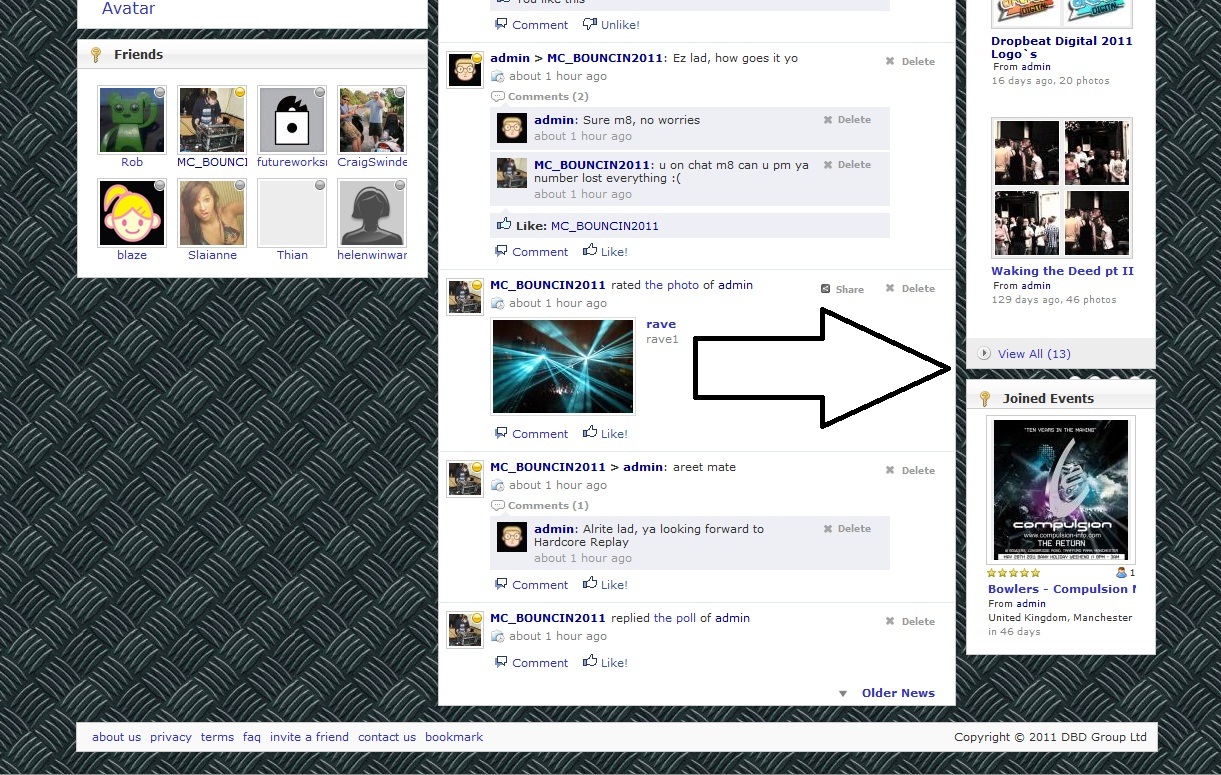Image resolution: width=1221 pixels, height=775 pixels.
Task: Comment on the rave photo rating post
Action: coord(531,434)
